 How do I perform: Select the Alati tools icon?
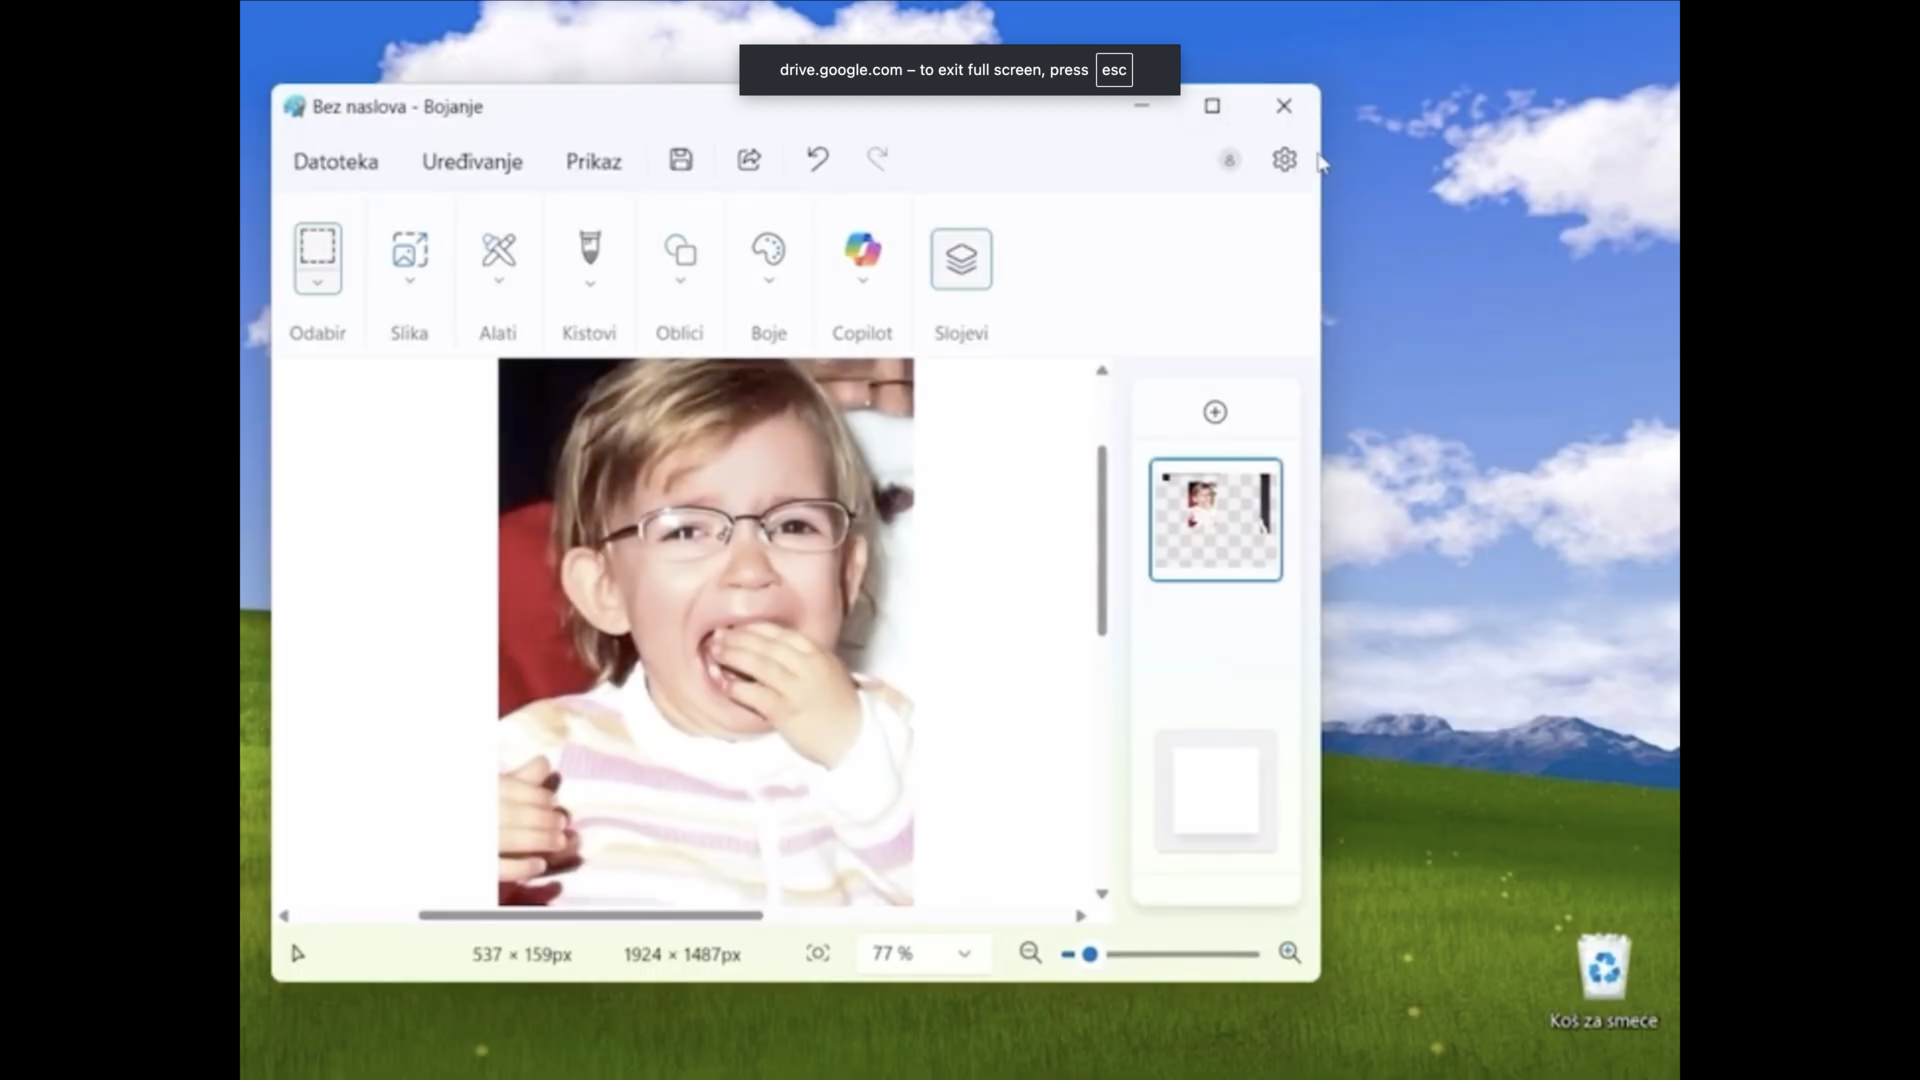498,249
